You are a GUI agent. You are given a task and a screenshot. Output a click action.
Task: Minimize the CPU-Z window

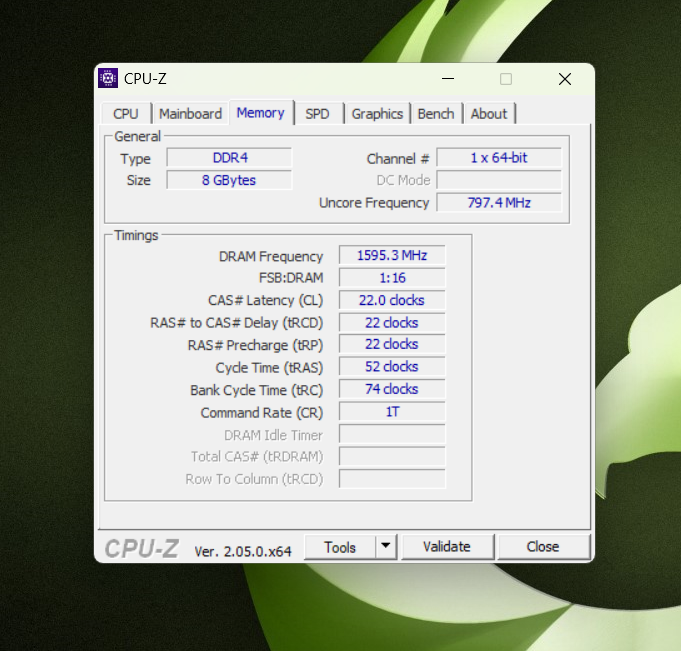coord(448,79)
